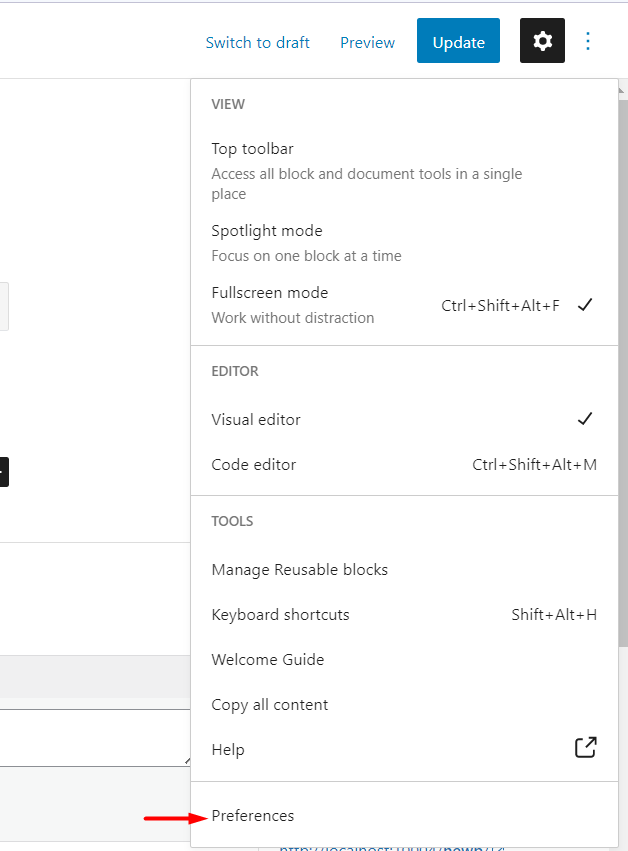Screen dimensions: 628x851
Task: Select the Visual editor option
Action: tap(256, 420)
